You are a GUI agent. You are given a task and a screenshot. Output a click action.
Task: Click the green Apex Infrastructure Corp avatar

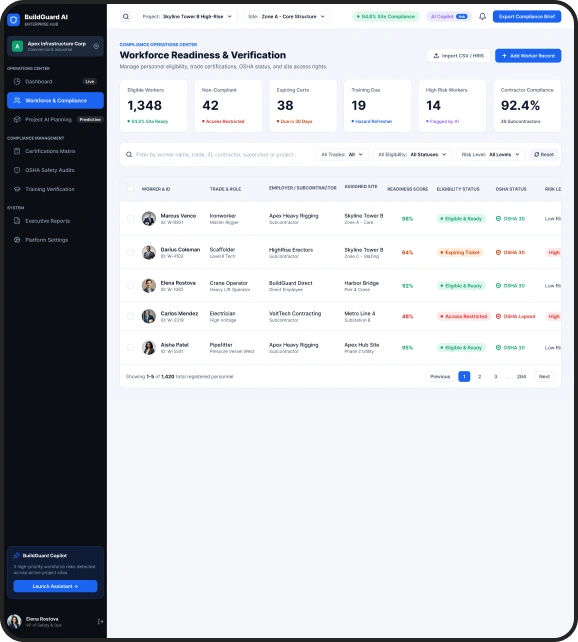[17, 46]
